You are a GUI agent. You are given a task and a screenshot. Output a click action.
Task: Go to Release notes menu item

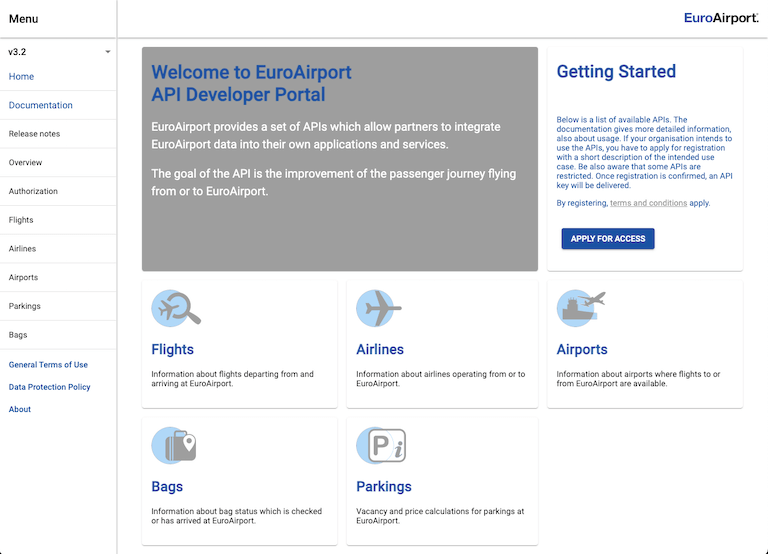34,134
